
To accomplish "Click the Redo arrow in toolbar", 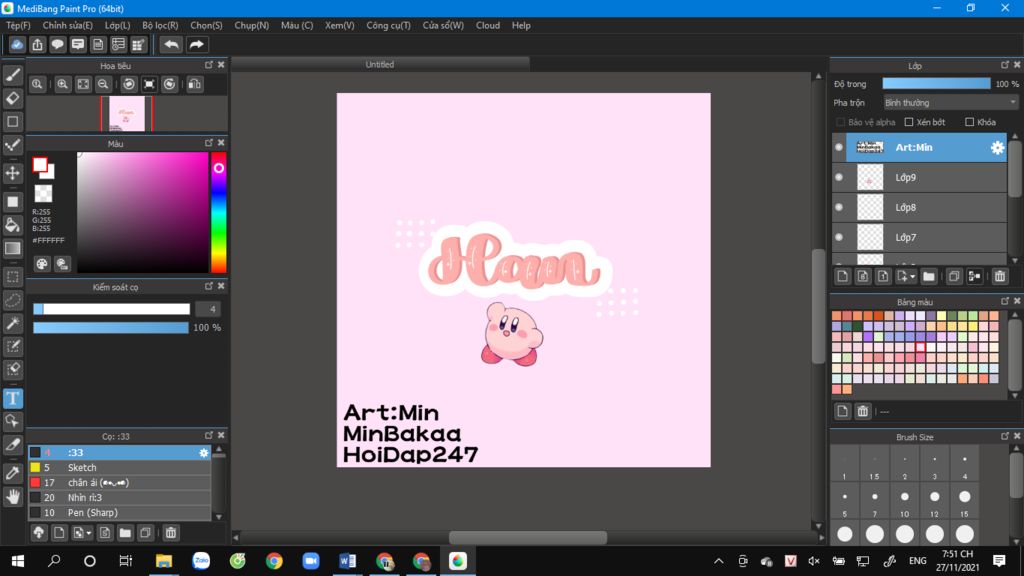I will 196,44.
